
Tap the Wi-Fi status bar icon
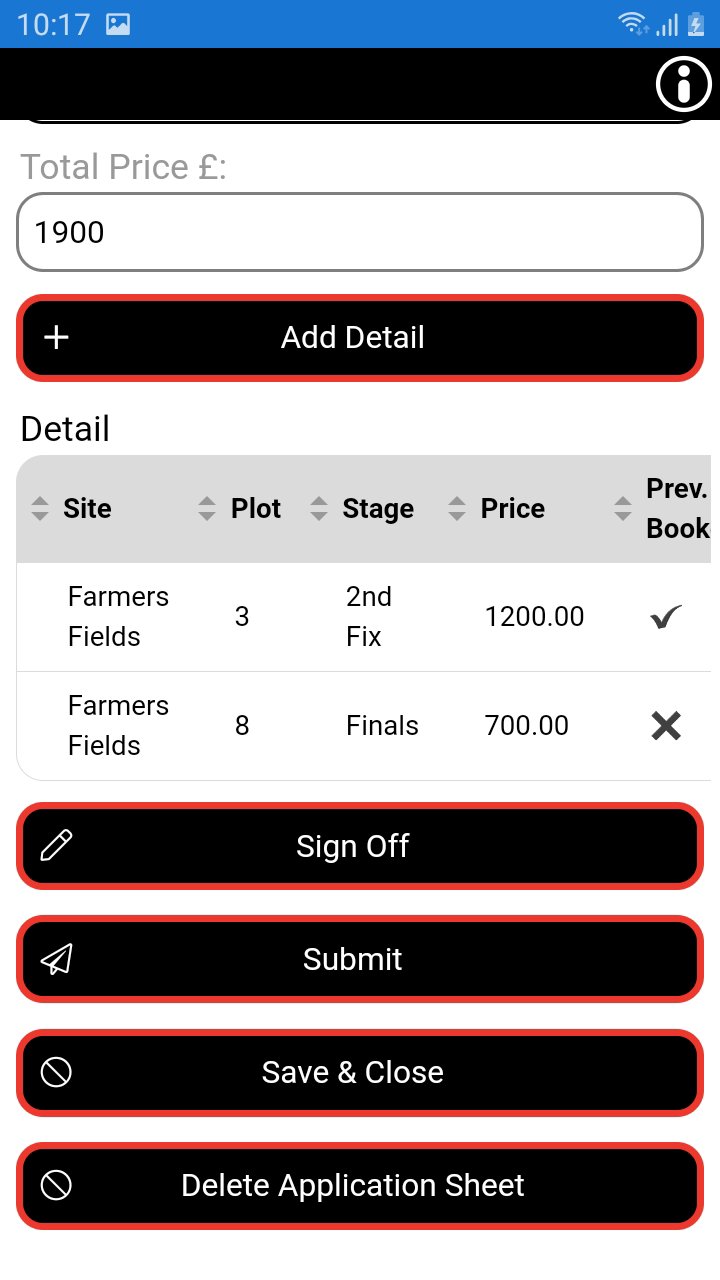pyautogui.click(x=633, y=24)
